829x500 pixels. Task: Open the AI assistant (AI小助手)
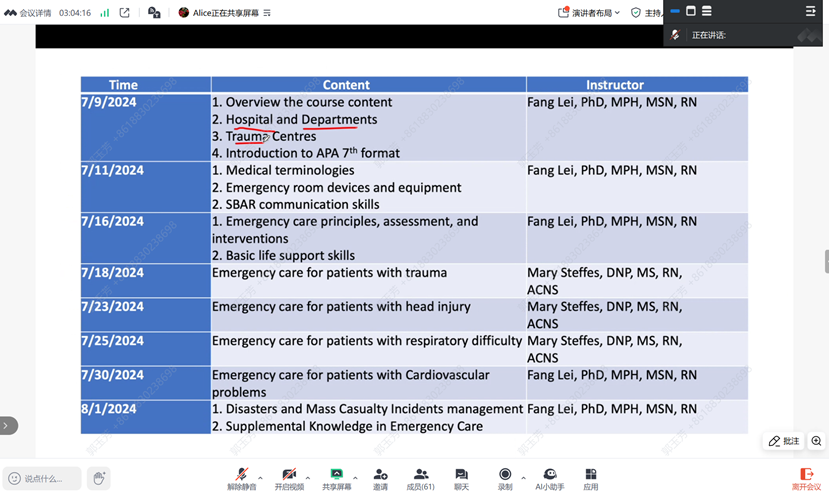click(549, 478)
